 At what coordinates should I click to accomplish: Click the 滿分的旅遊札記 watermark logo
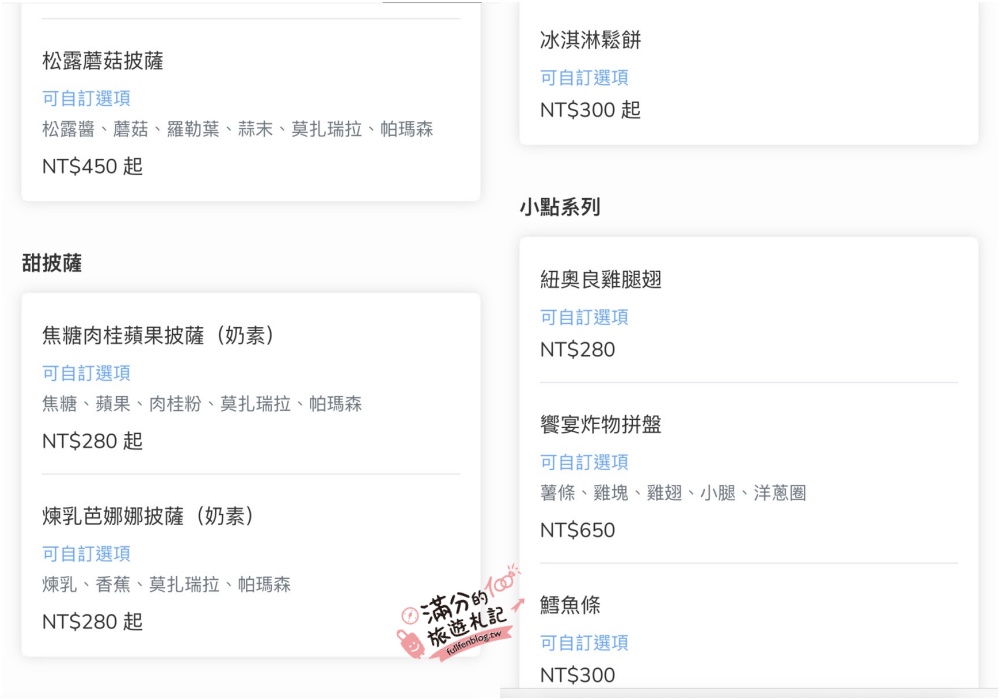point(459,613)
